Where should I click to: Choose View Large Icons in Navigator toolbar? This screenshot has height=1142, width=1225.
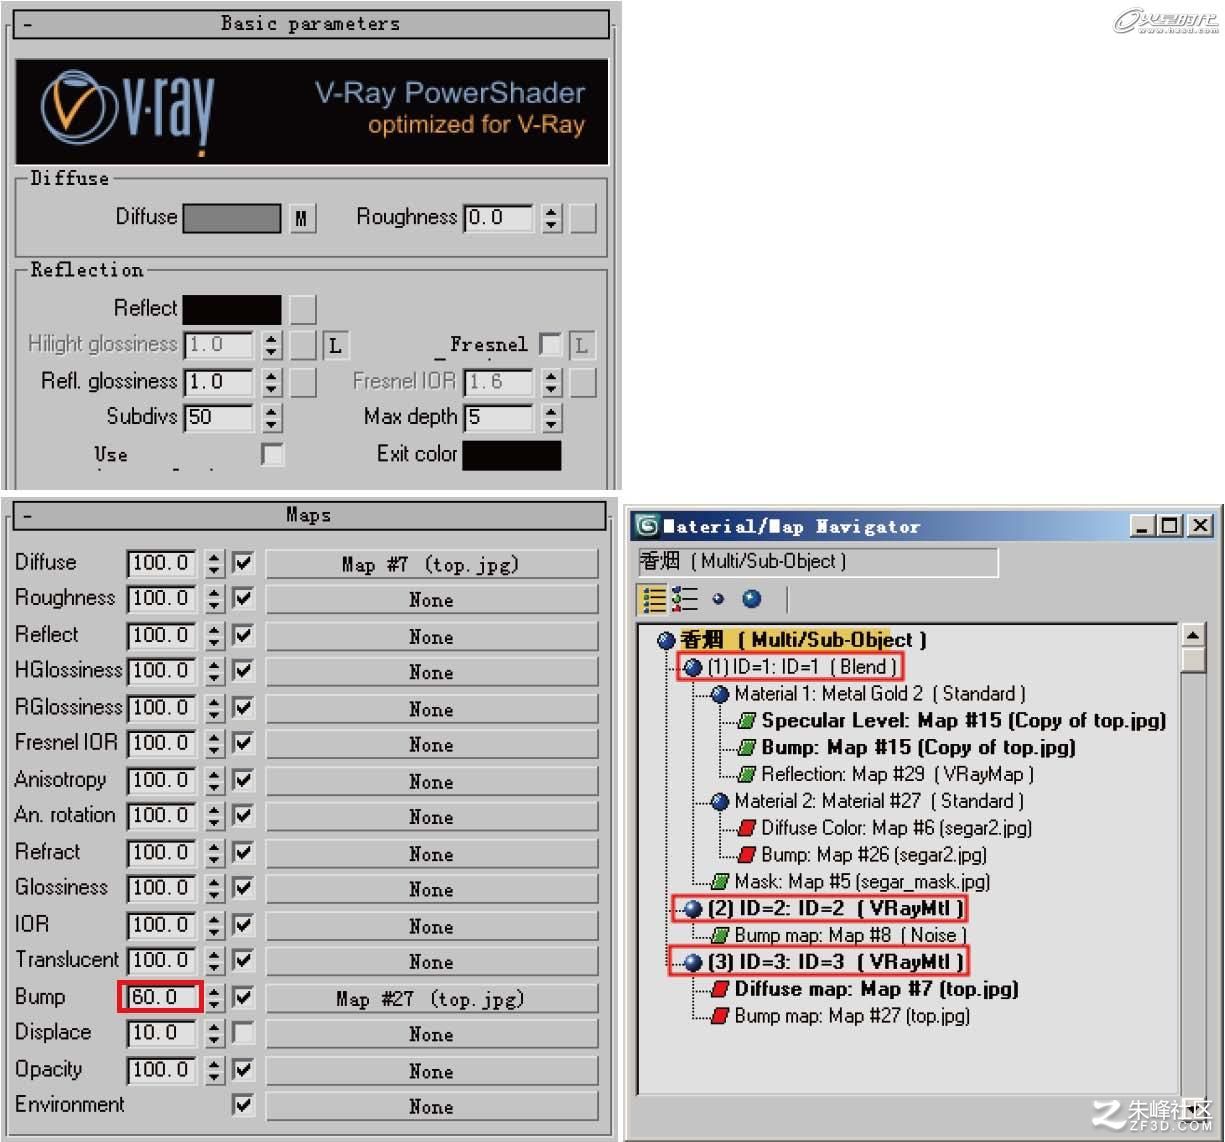[752, 599]
